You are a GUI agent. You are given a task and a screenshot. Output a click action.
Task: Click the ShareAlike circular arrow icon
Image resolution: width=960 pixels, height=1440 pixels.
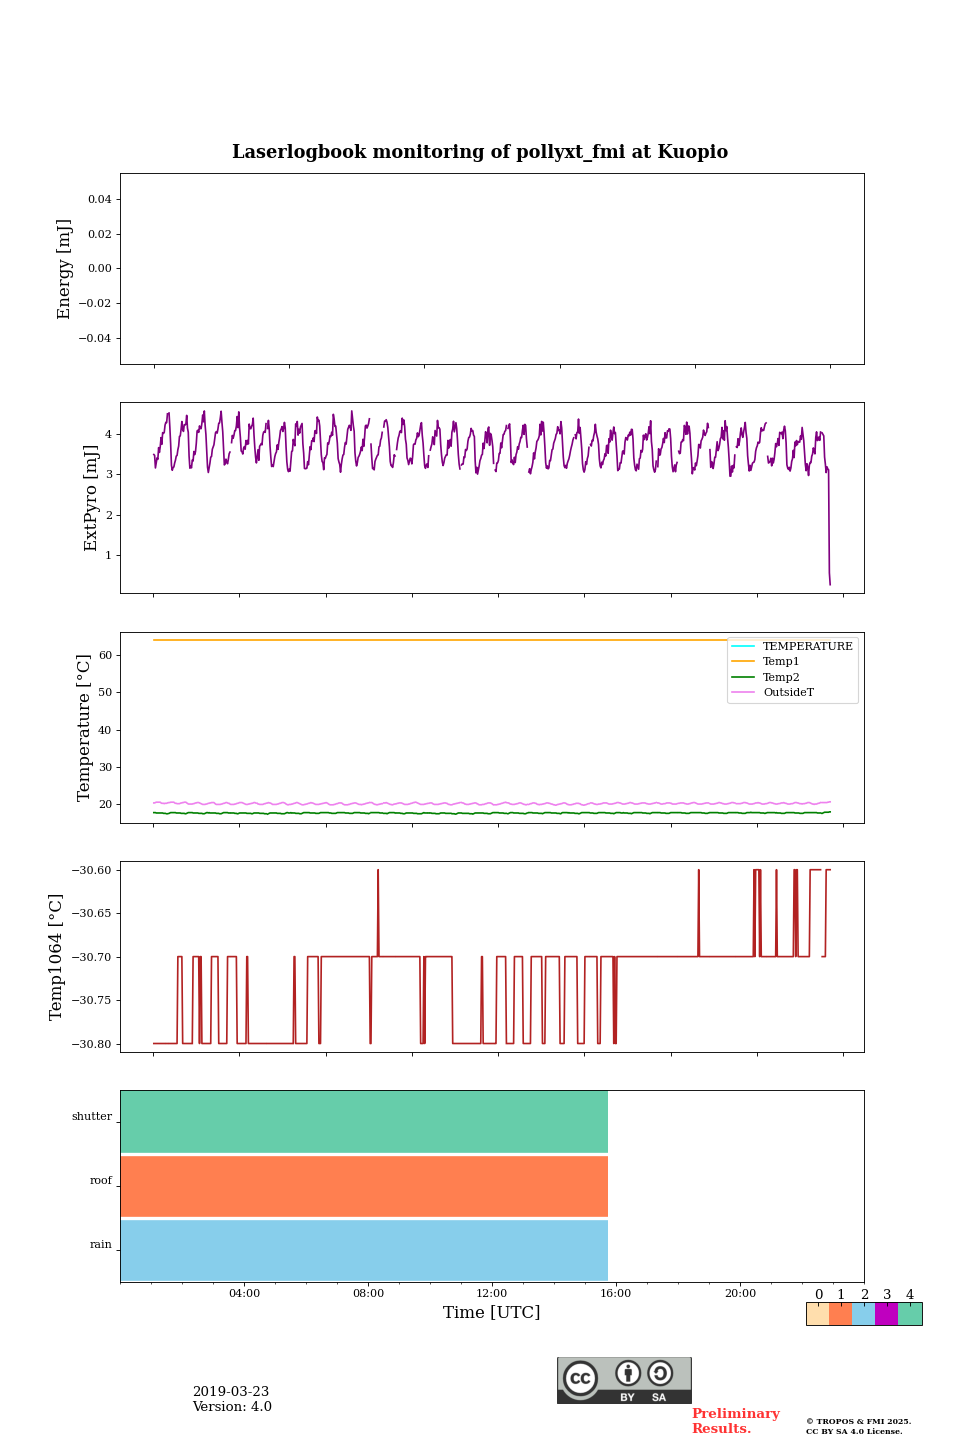(660, 1373)
